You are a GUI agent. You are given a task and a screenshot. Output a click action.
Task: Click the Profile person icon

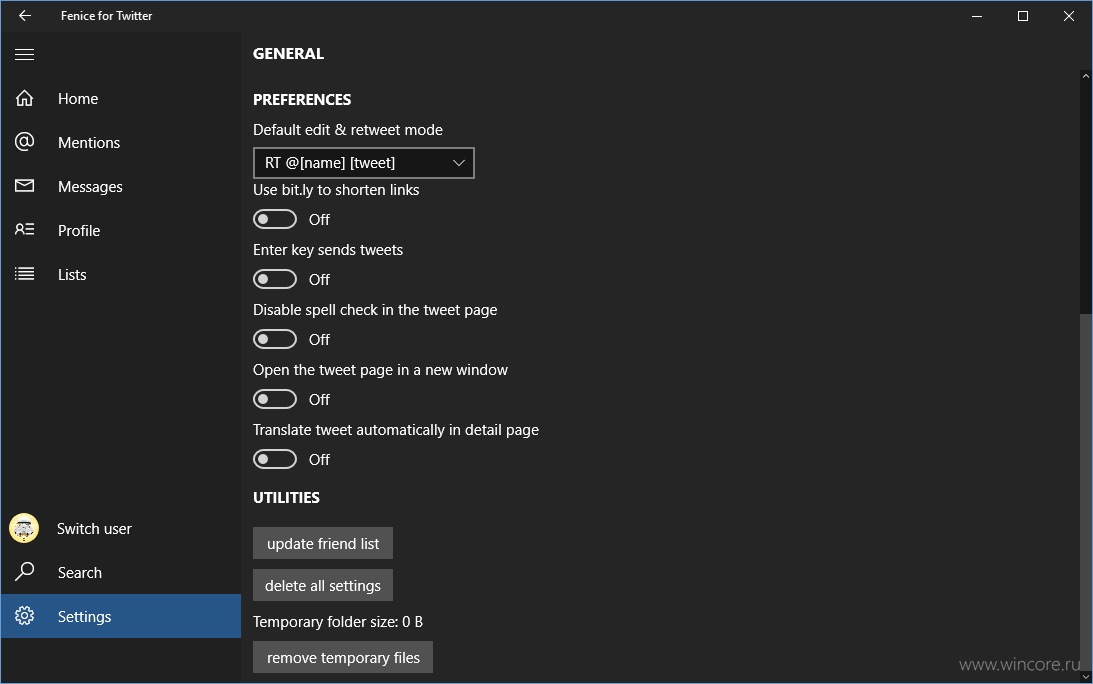(x=24, y=229)
